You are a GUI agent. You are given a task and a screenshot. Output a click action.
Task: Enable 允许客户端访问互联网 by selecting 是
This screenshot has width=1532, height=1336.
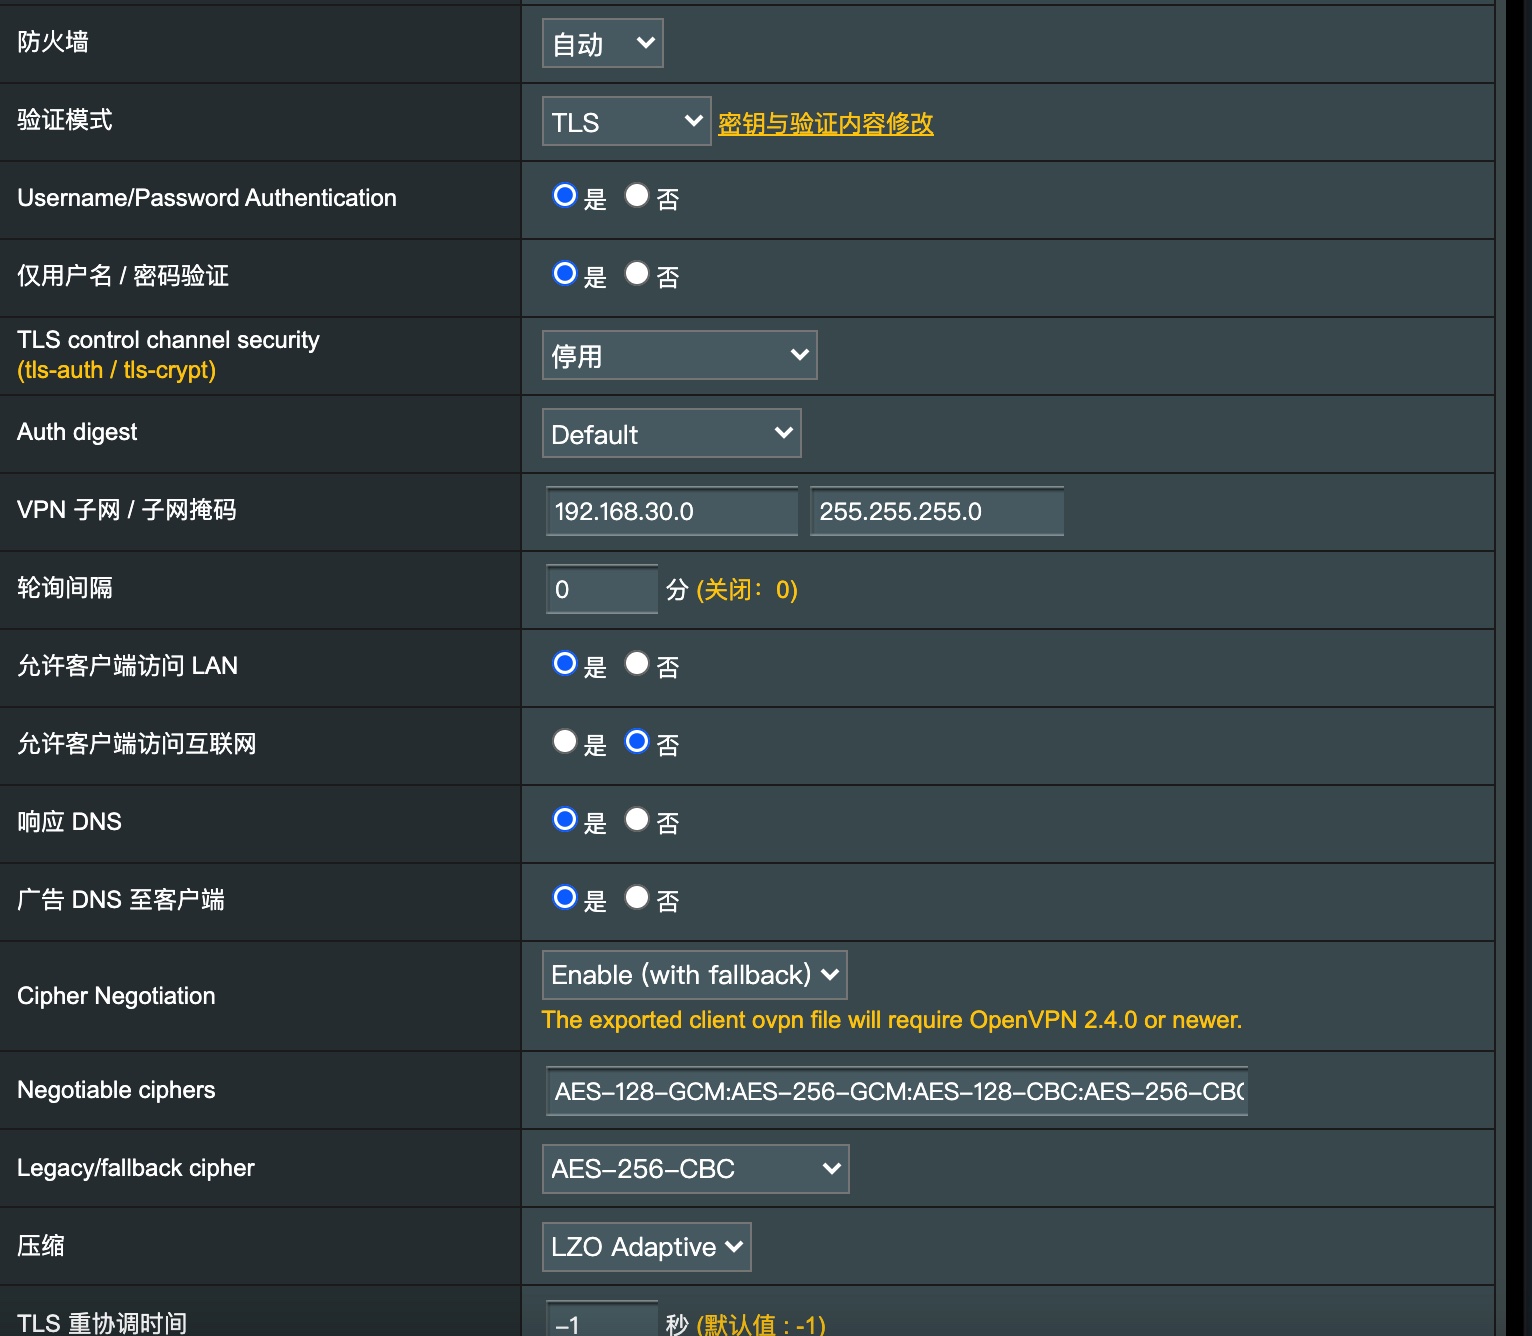pos(564,741)
